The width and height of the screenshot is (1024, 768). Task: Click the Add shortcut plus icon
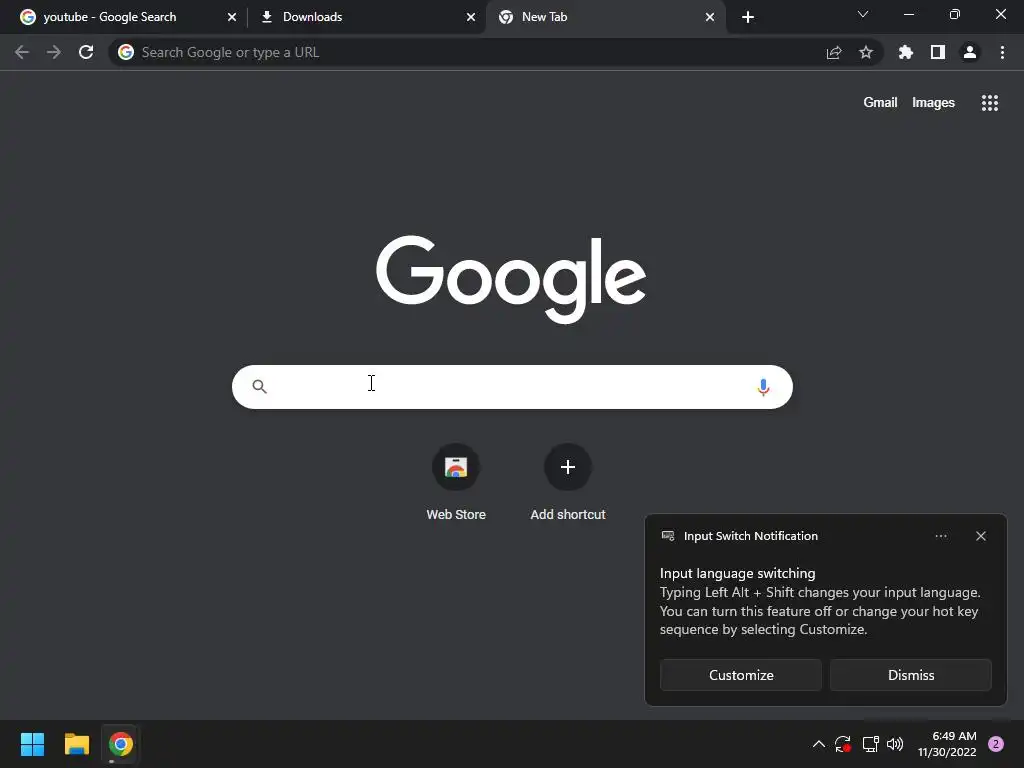click(568, 467)
